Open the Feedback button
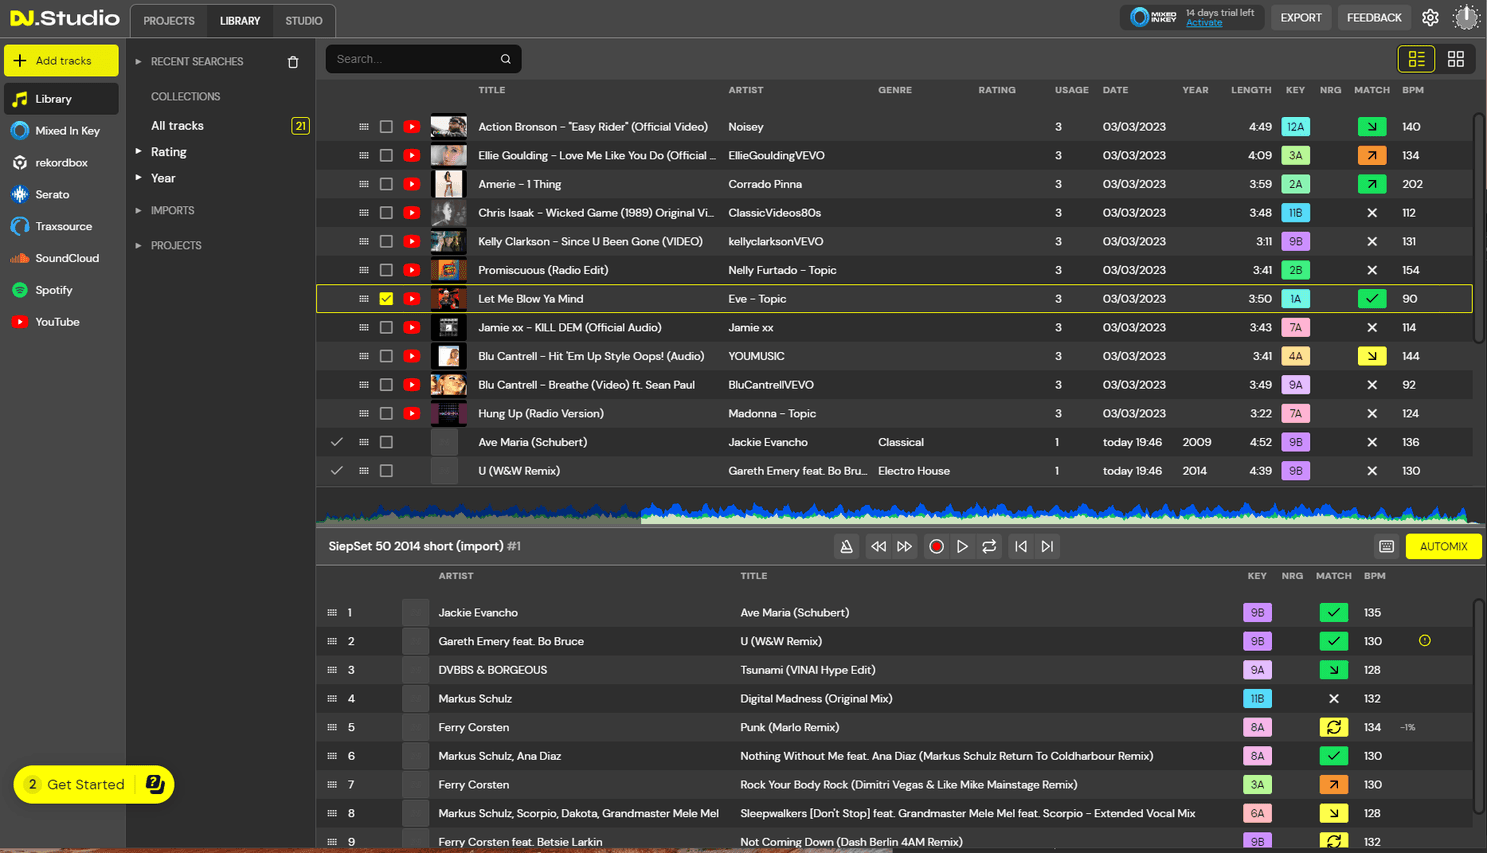1487x853 pixels. coord(1374,18)
